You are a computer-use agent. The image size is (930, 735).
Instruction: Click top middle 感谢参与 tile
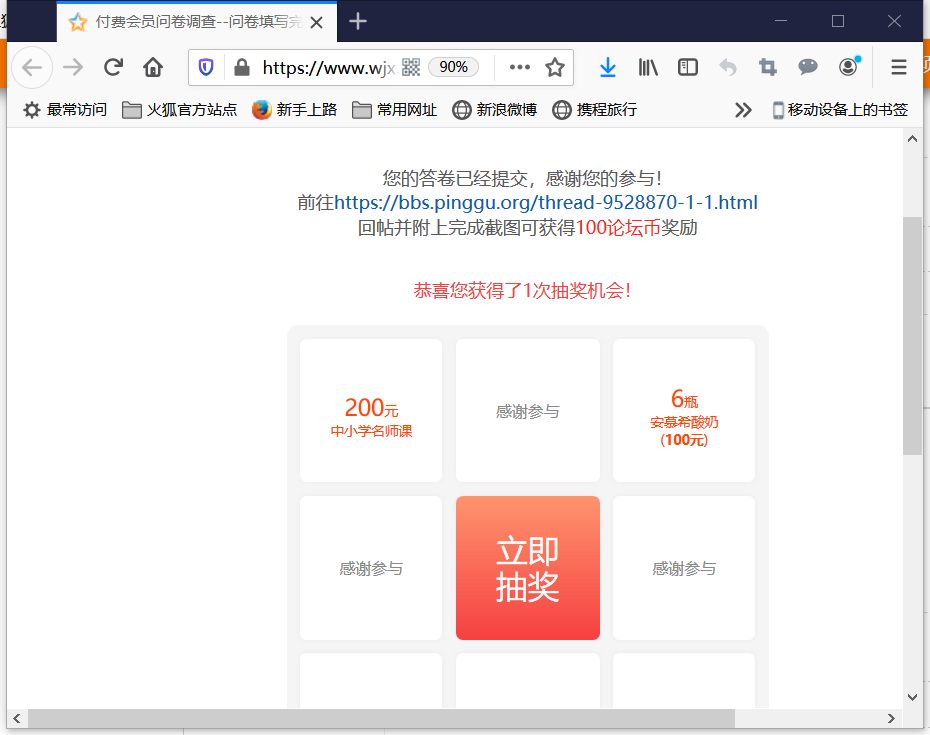528,411
